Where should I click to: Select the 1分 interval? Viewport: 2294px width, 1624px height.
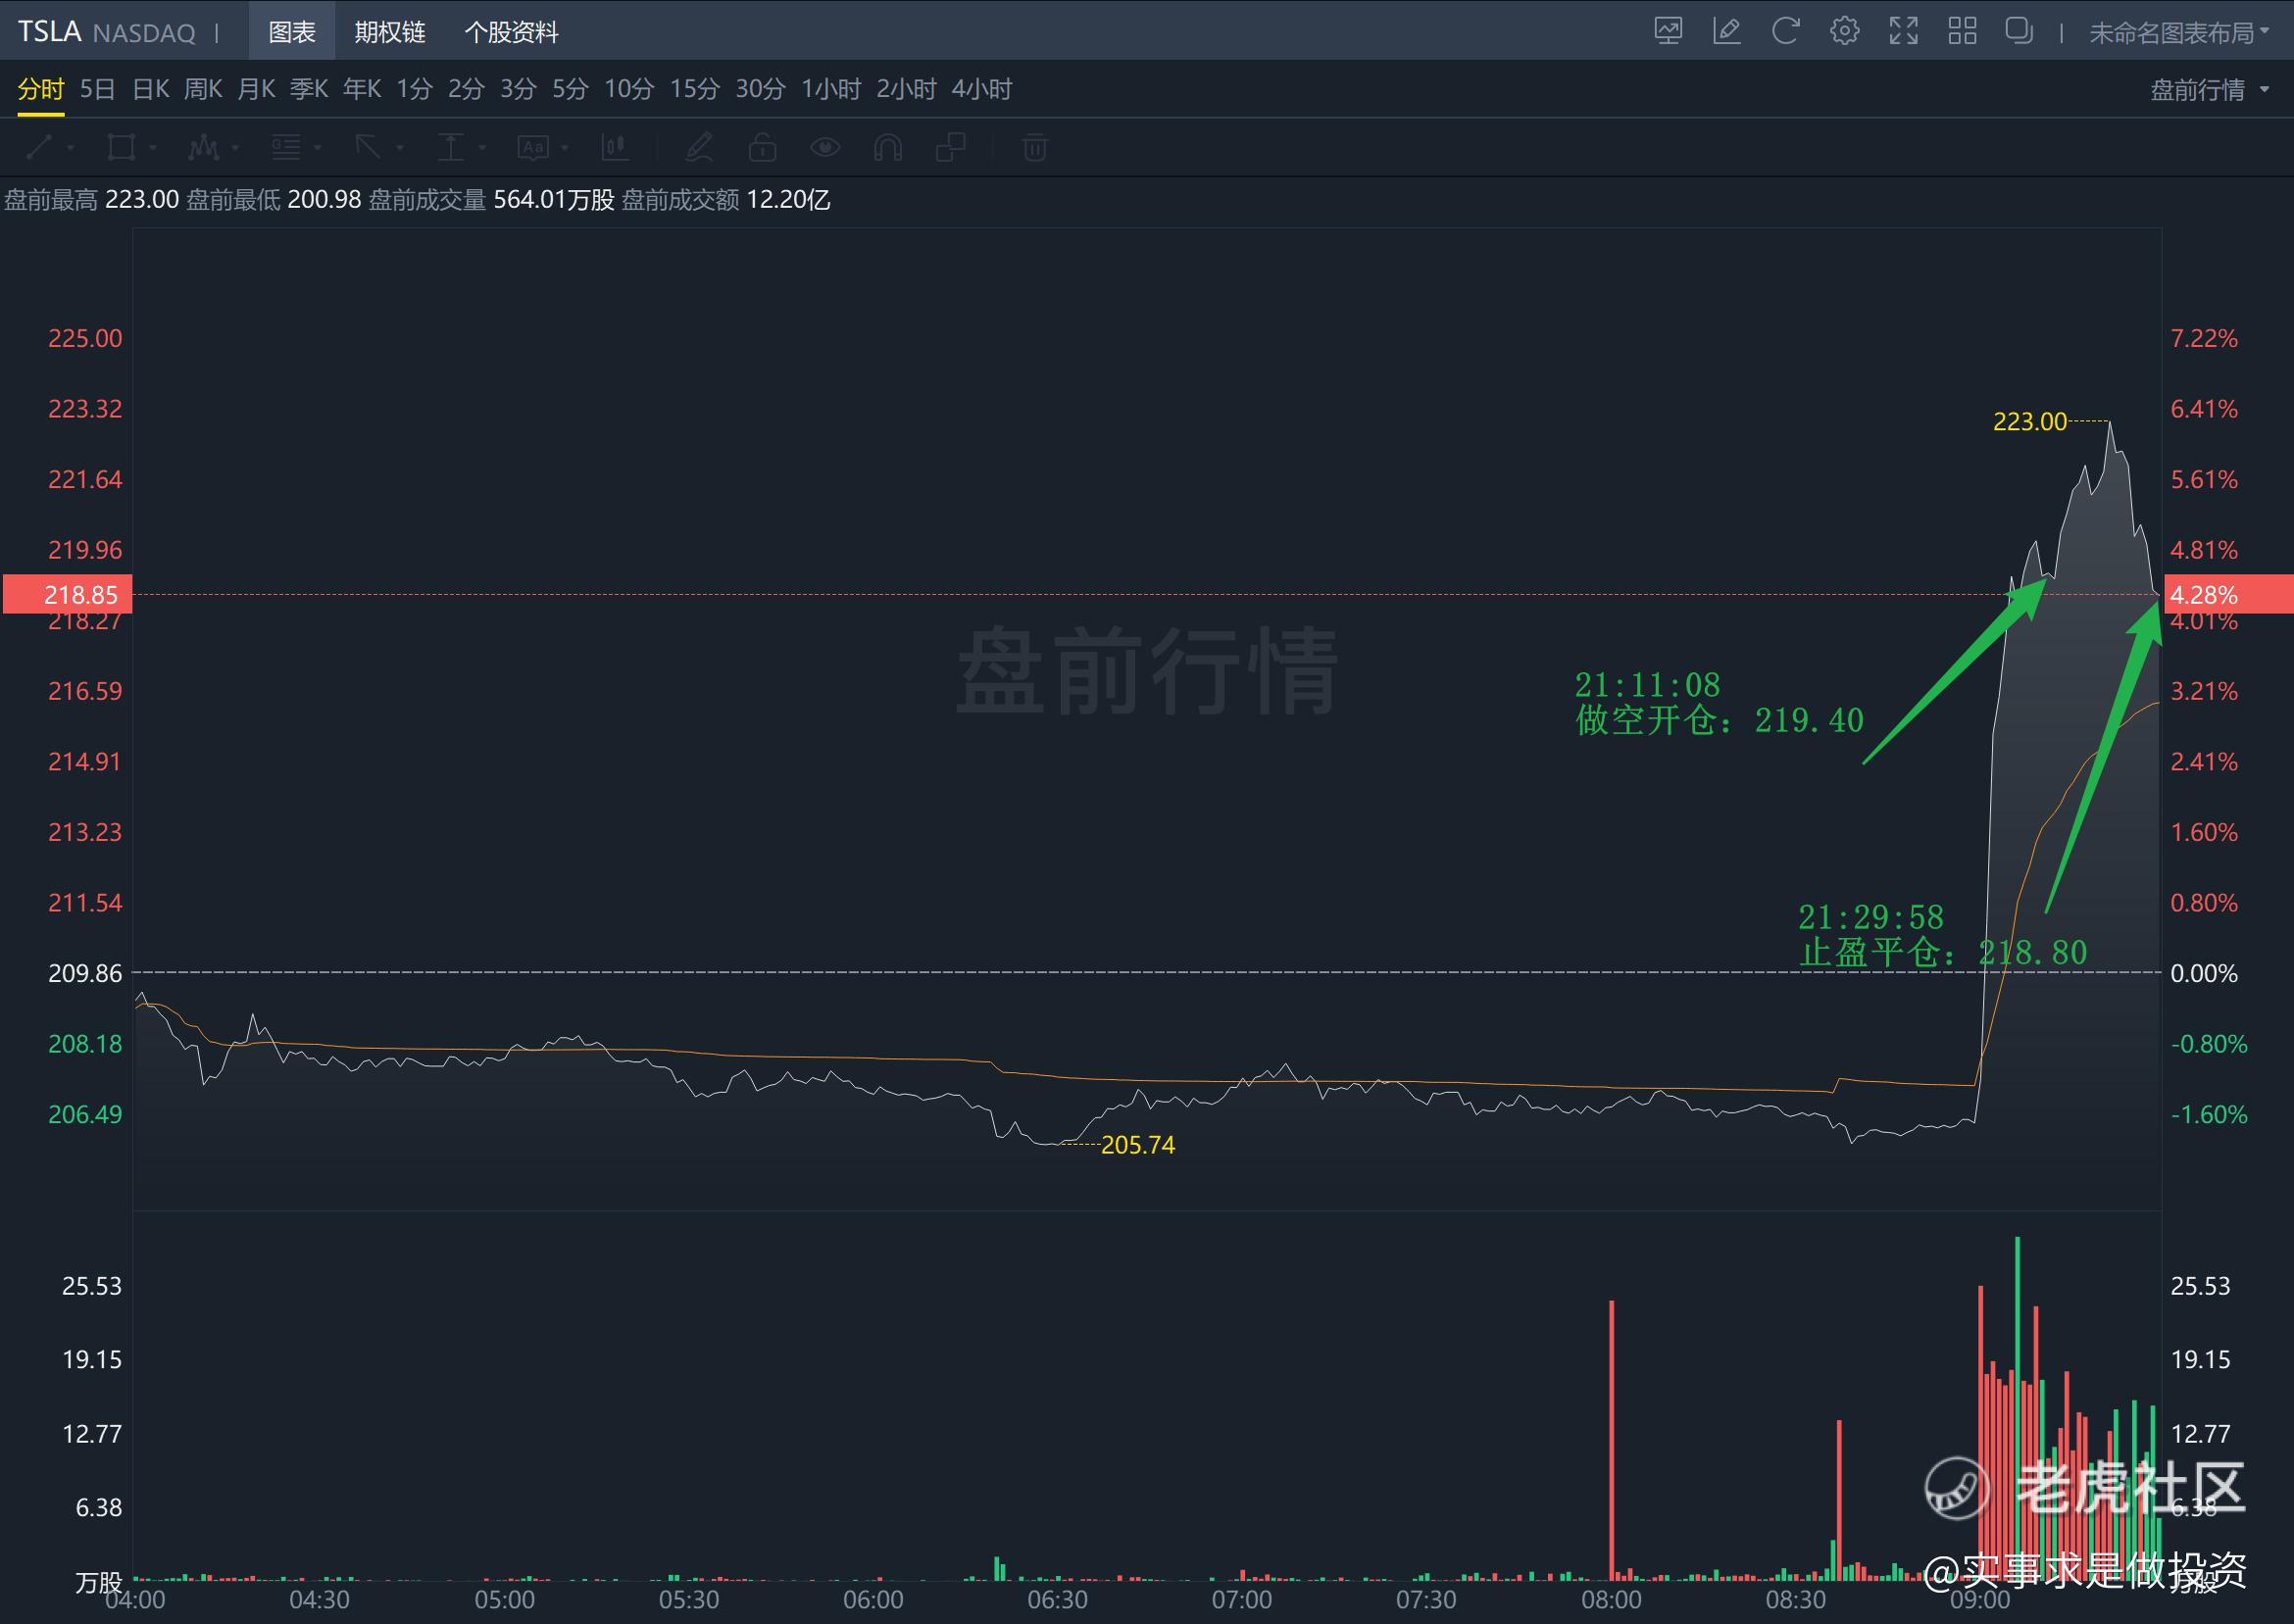(x=414, y=89)
